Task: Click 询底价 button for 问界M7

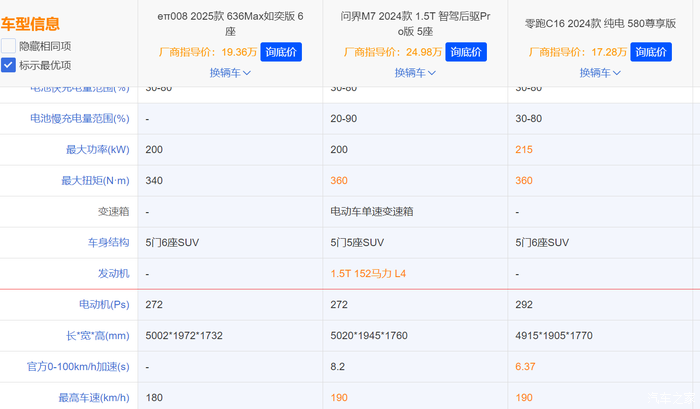Action: tap(466, 52)
